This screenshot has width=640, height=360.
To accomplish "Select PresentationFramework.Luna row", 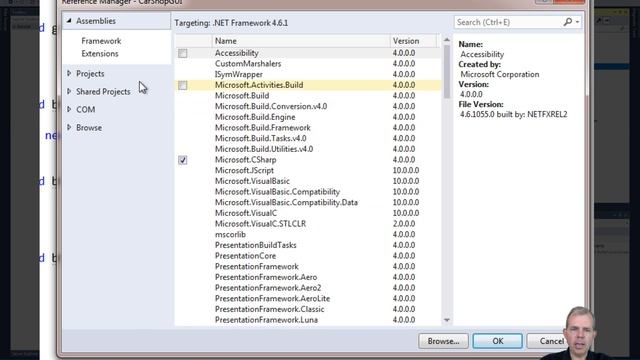I will [308, 320].
